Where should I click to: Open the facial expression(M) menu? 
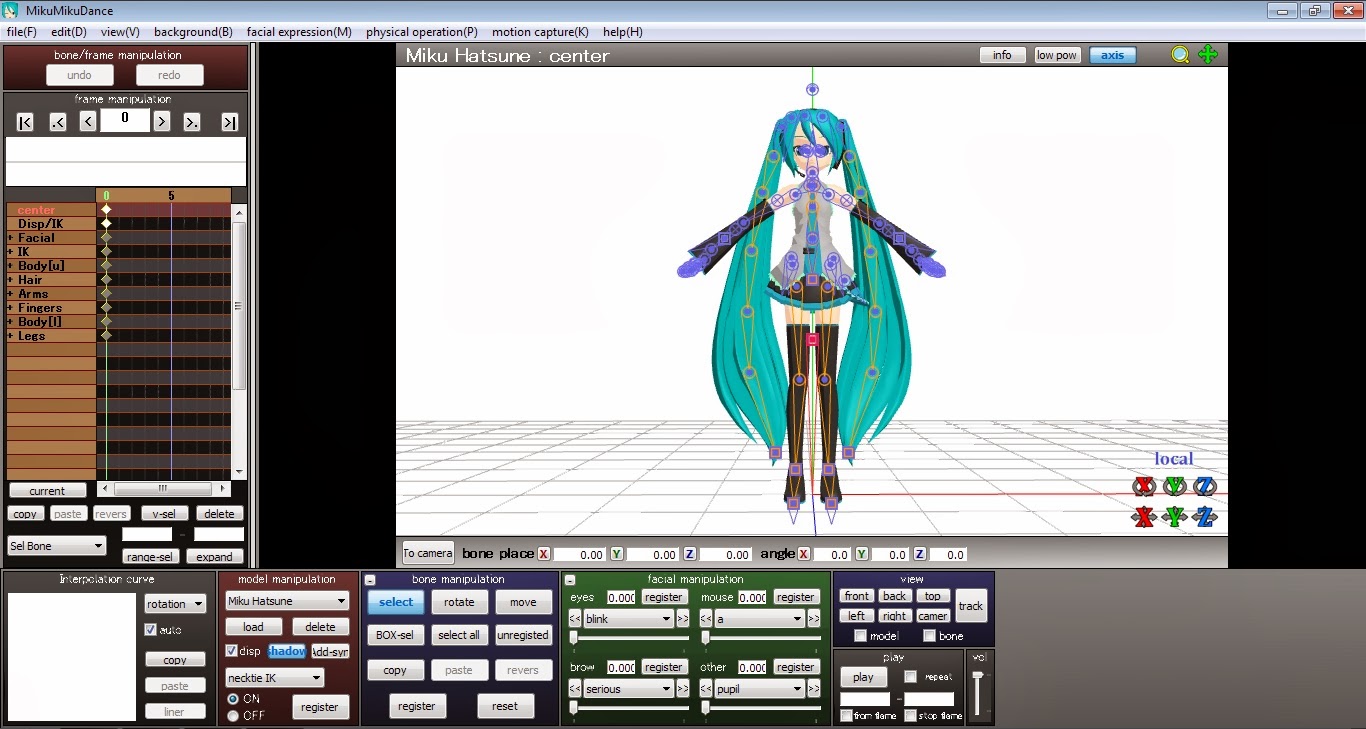click(298, 31)
